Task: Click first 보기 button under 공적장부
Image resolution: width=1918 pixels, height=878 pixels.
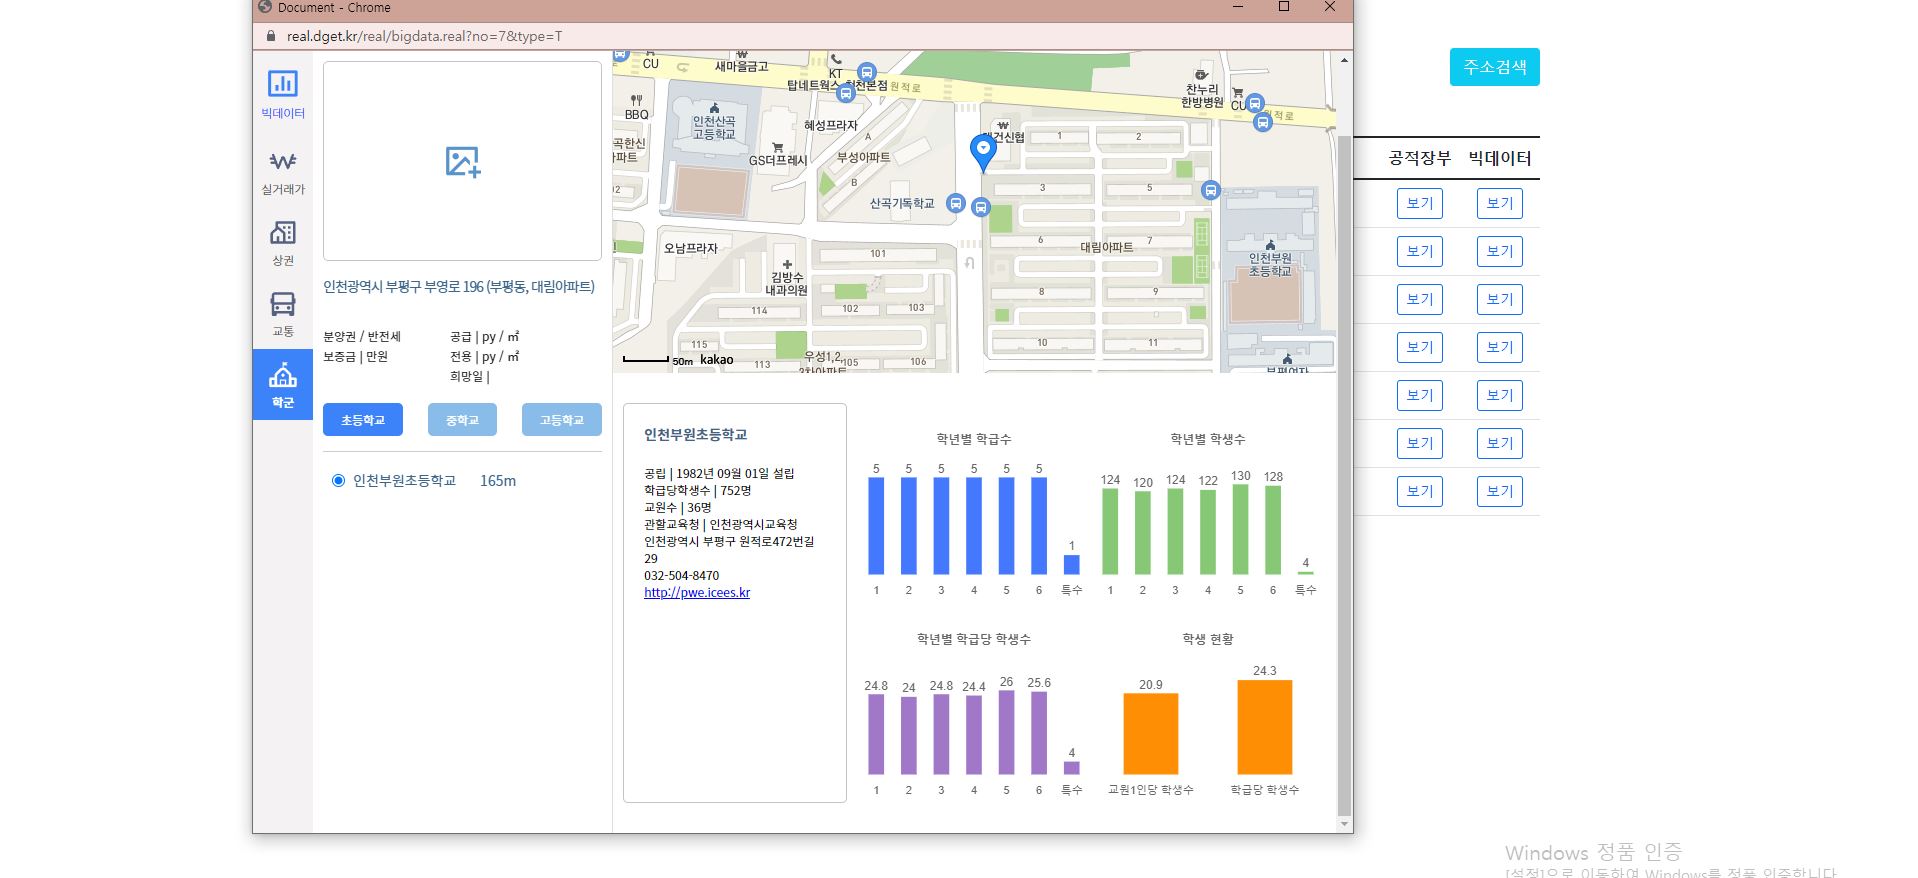Action: (x=1419, y=204)
